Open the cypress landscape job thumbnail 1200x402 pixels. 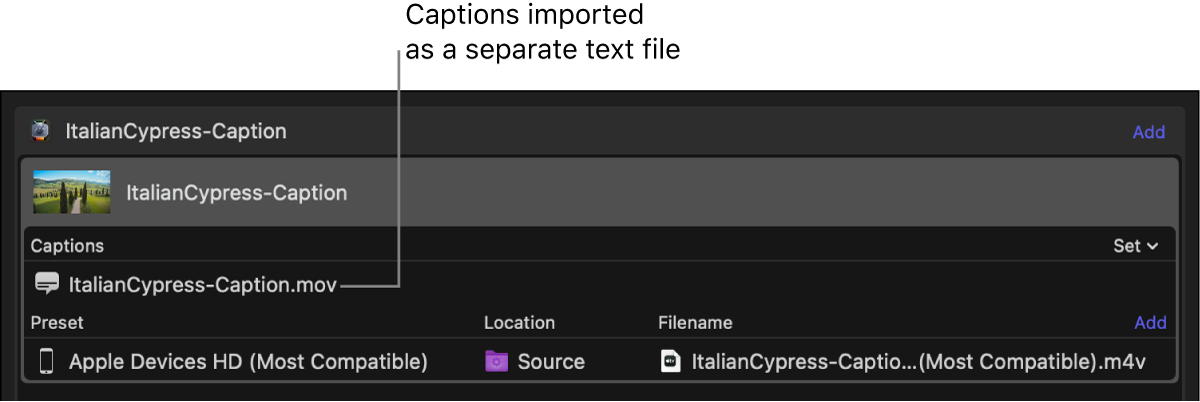pos(71,192)
